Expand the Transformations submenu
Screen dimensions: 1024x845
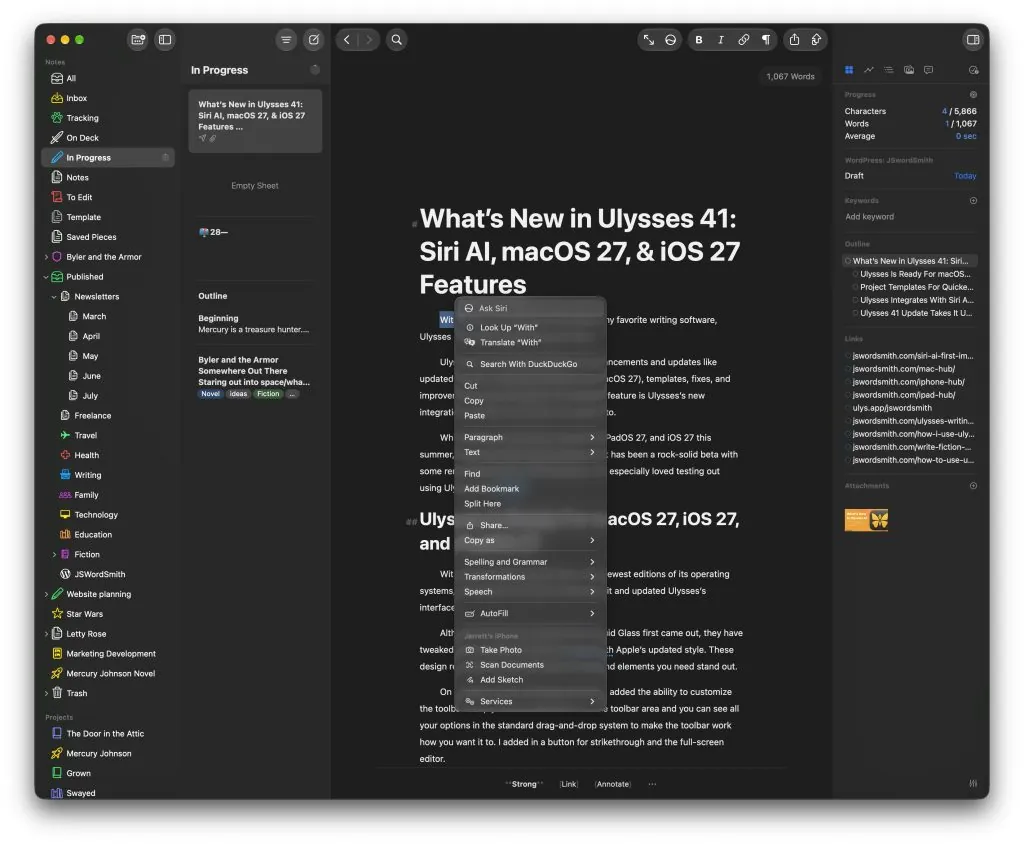point(530,577)
